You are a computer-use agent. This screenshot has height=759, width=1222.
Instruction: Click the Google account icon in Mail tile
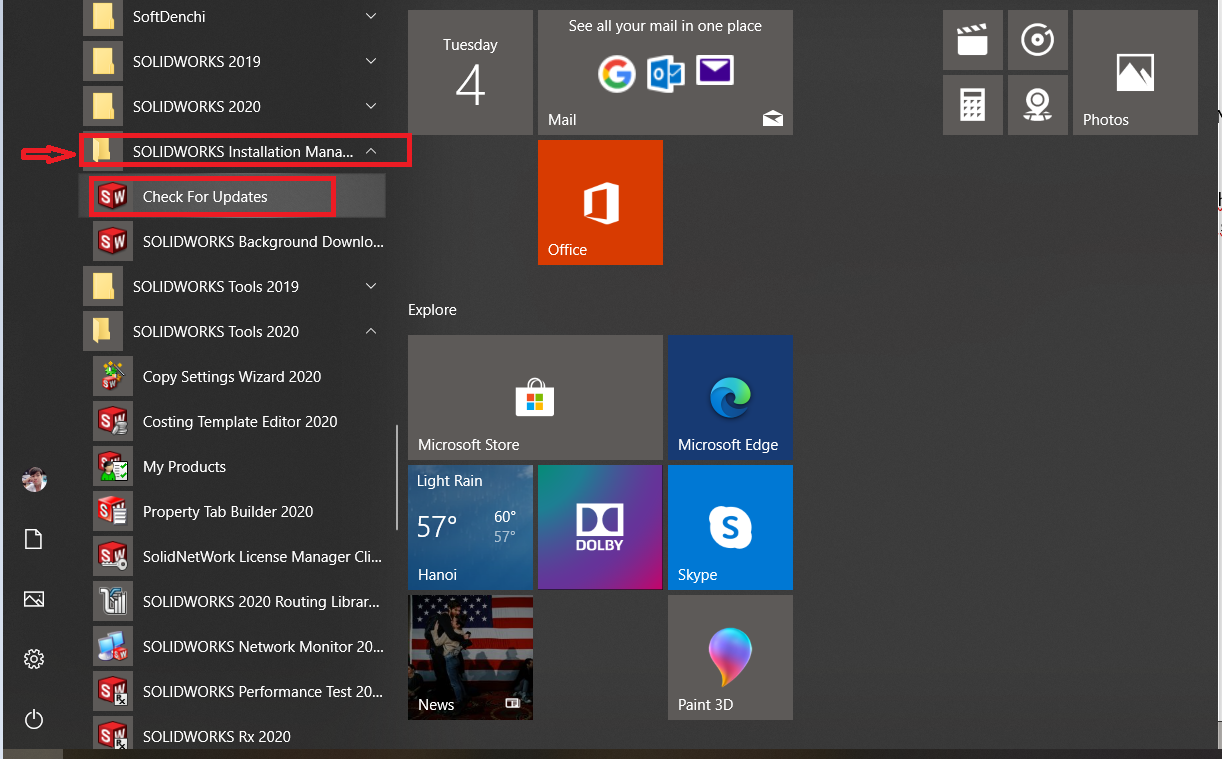tap(617, 73)
